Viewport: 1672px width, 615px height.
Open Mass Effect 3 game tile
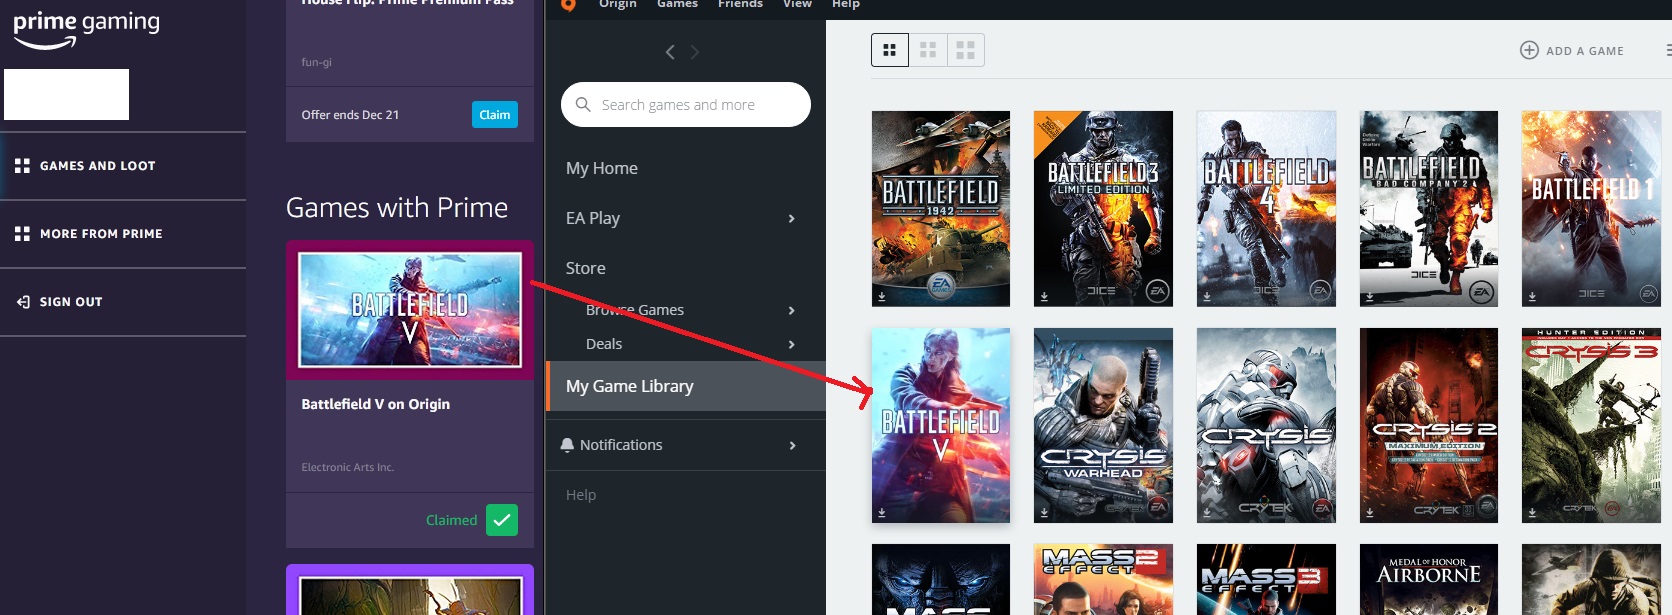tap(1266, 580)
